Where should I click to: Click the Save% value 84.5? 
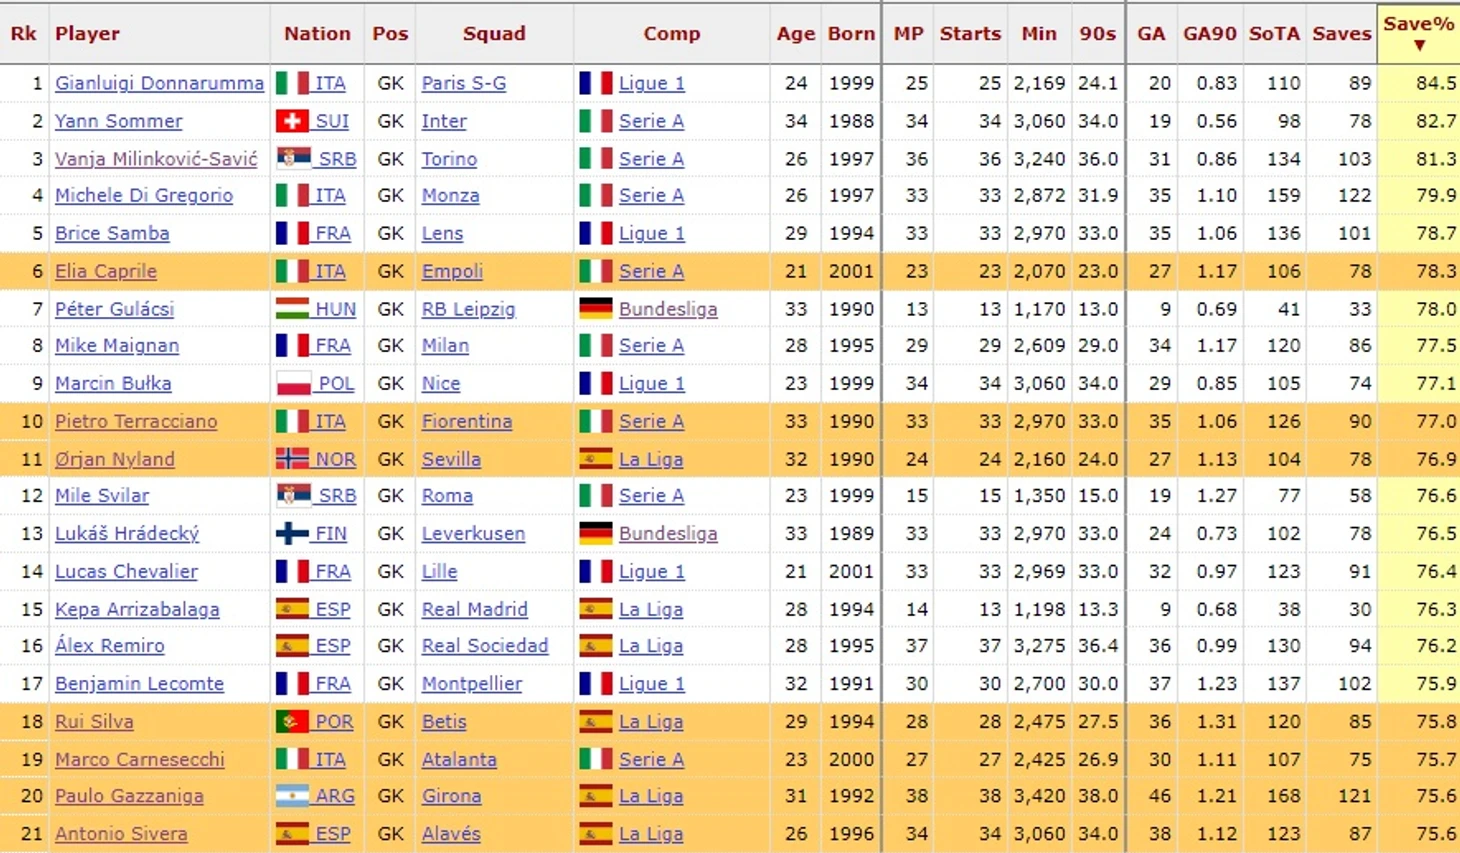point(1436,83)
